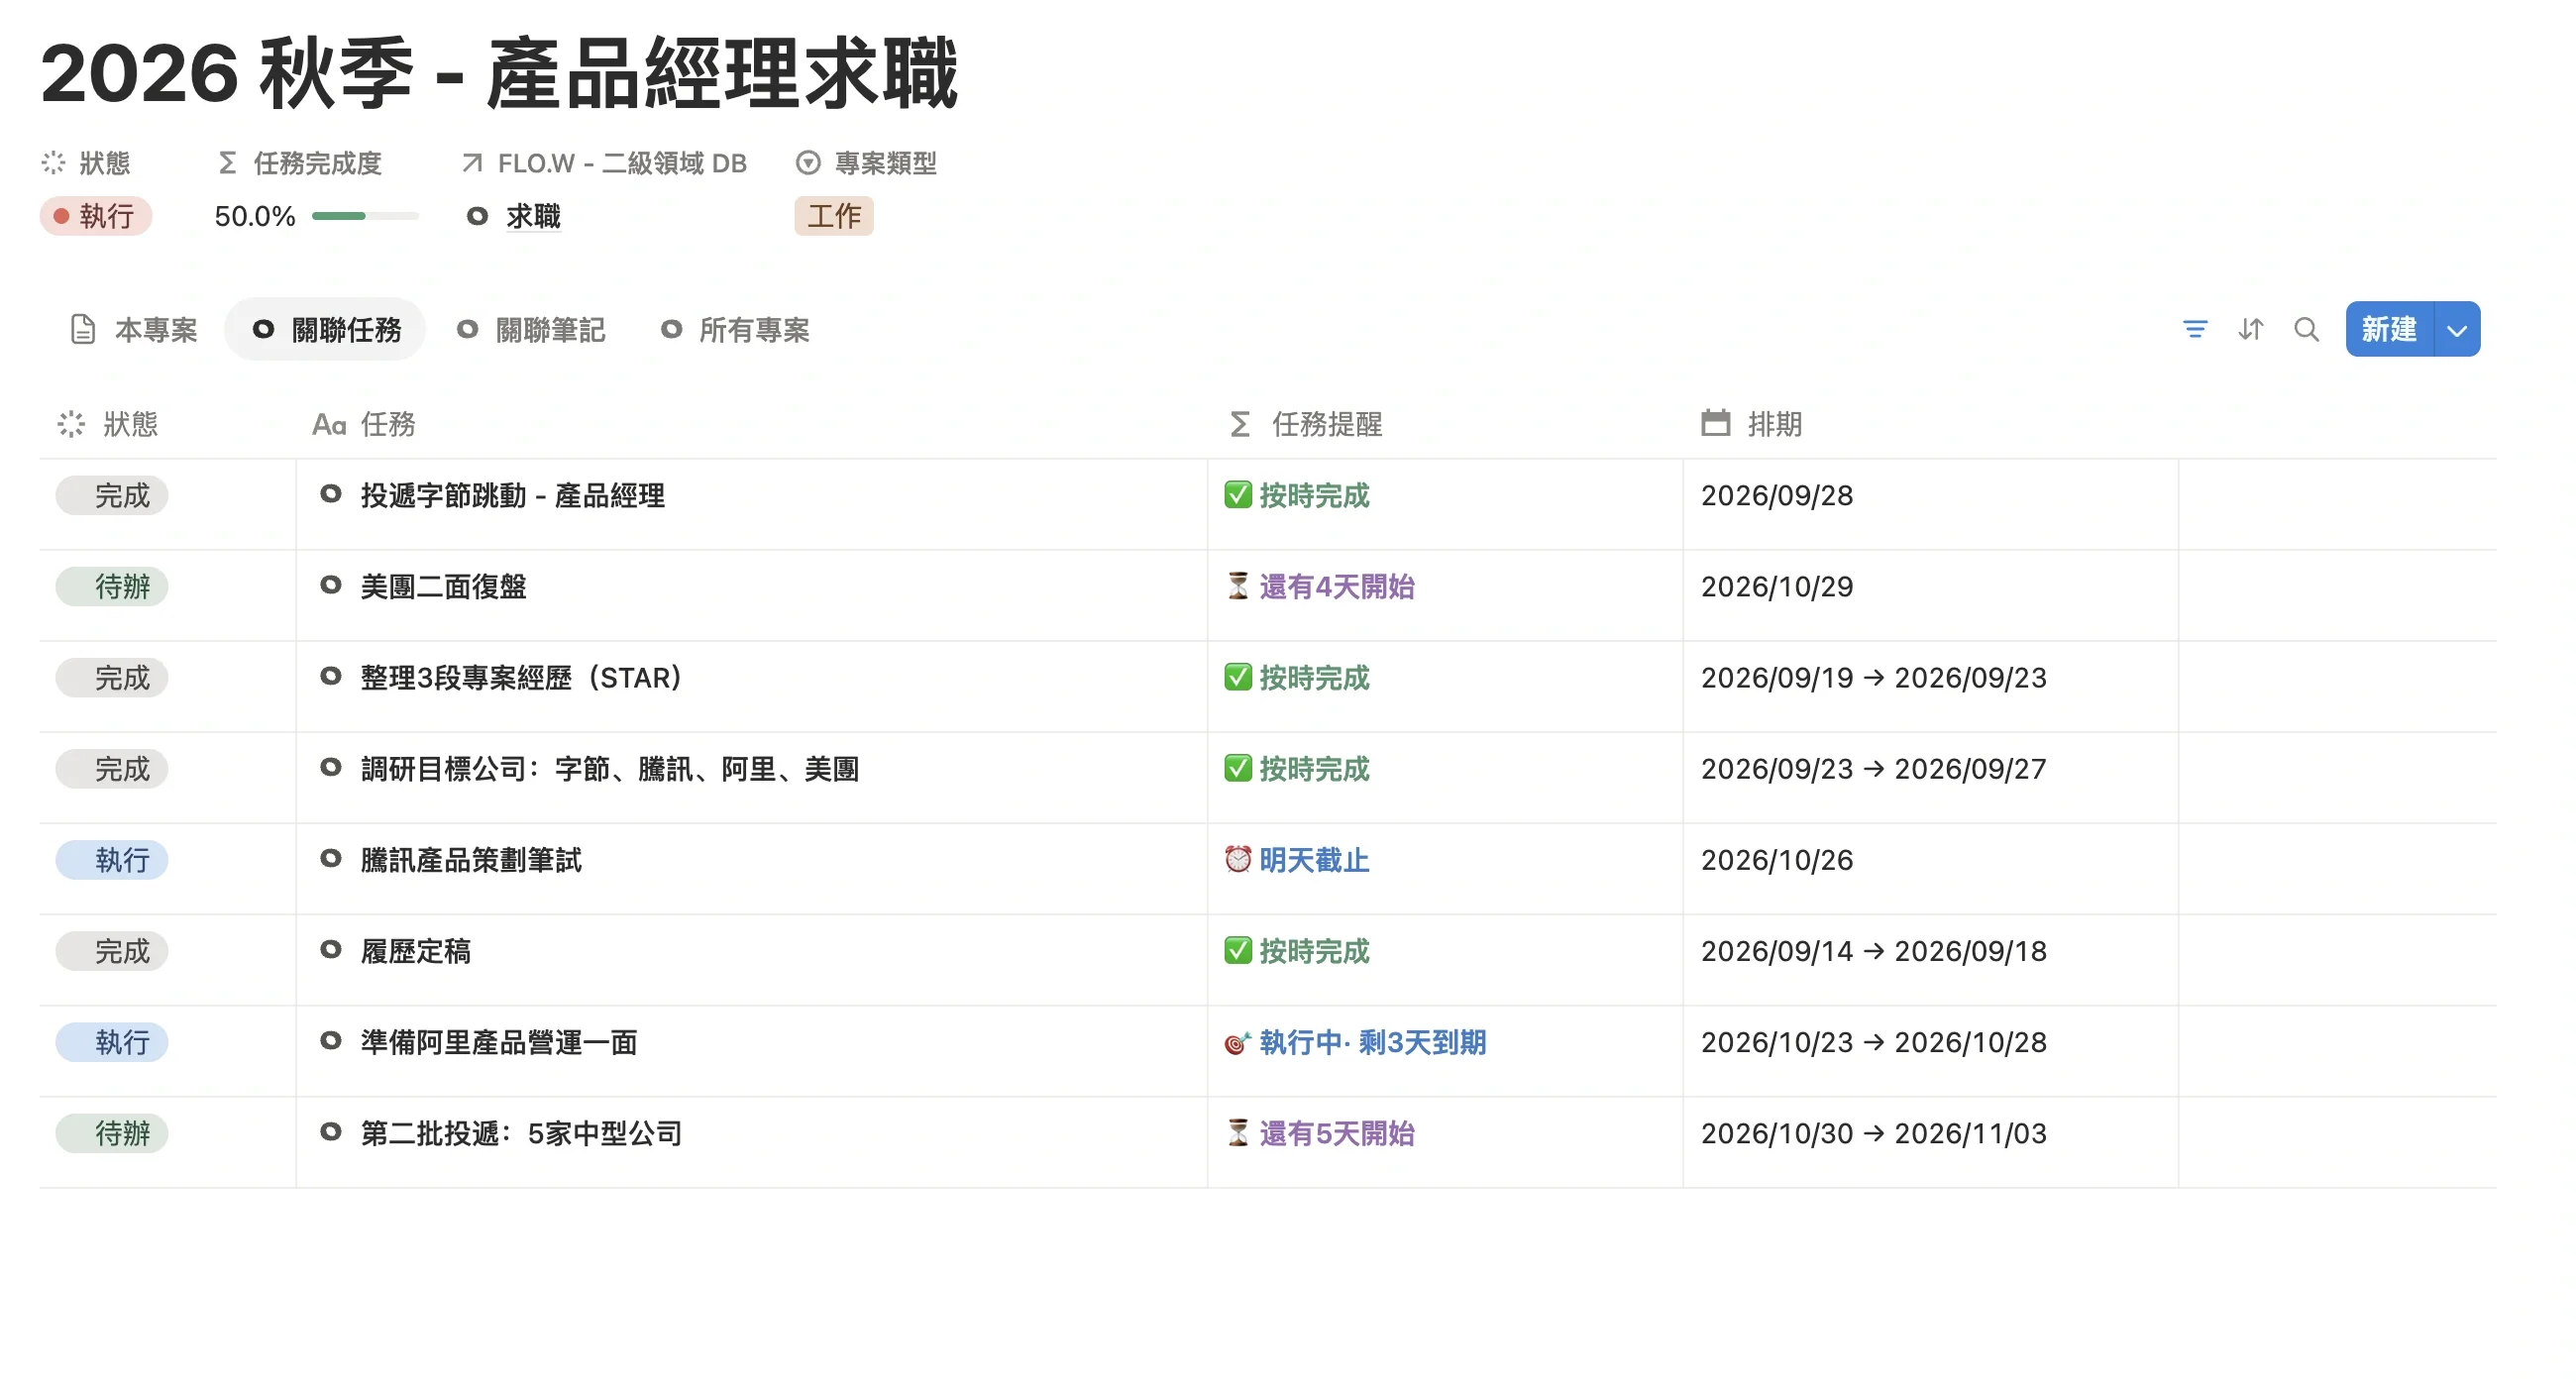The width and height of the screenshot is (2576, 1387).
Task: Open the 履歷定稿 page icon
Action: [x=331, y=949]
